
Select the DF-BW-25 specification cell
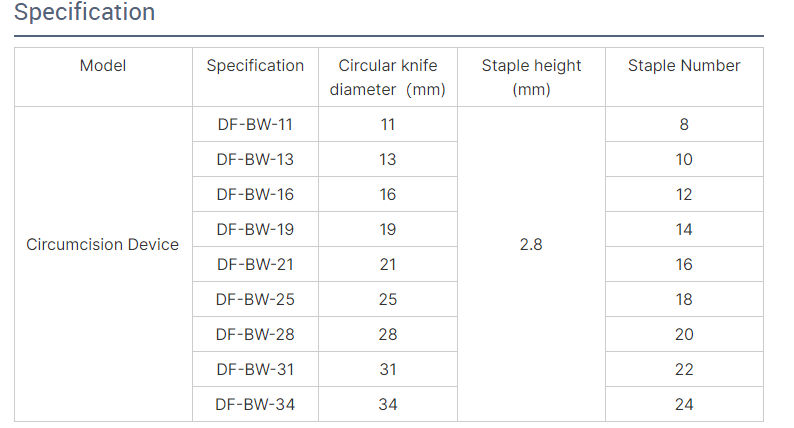[255, 300]
